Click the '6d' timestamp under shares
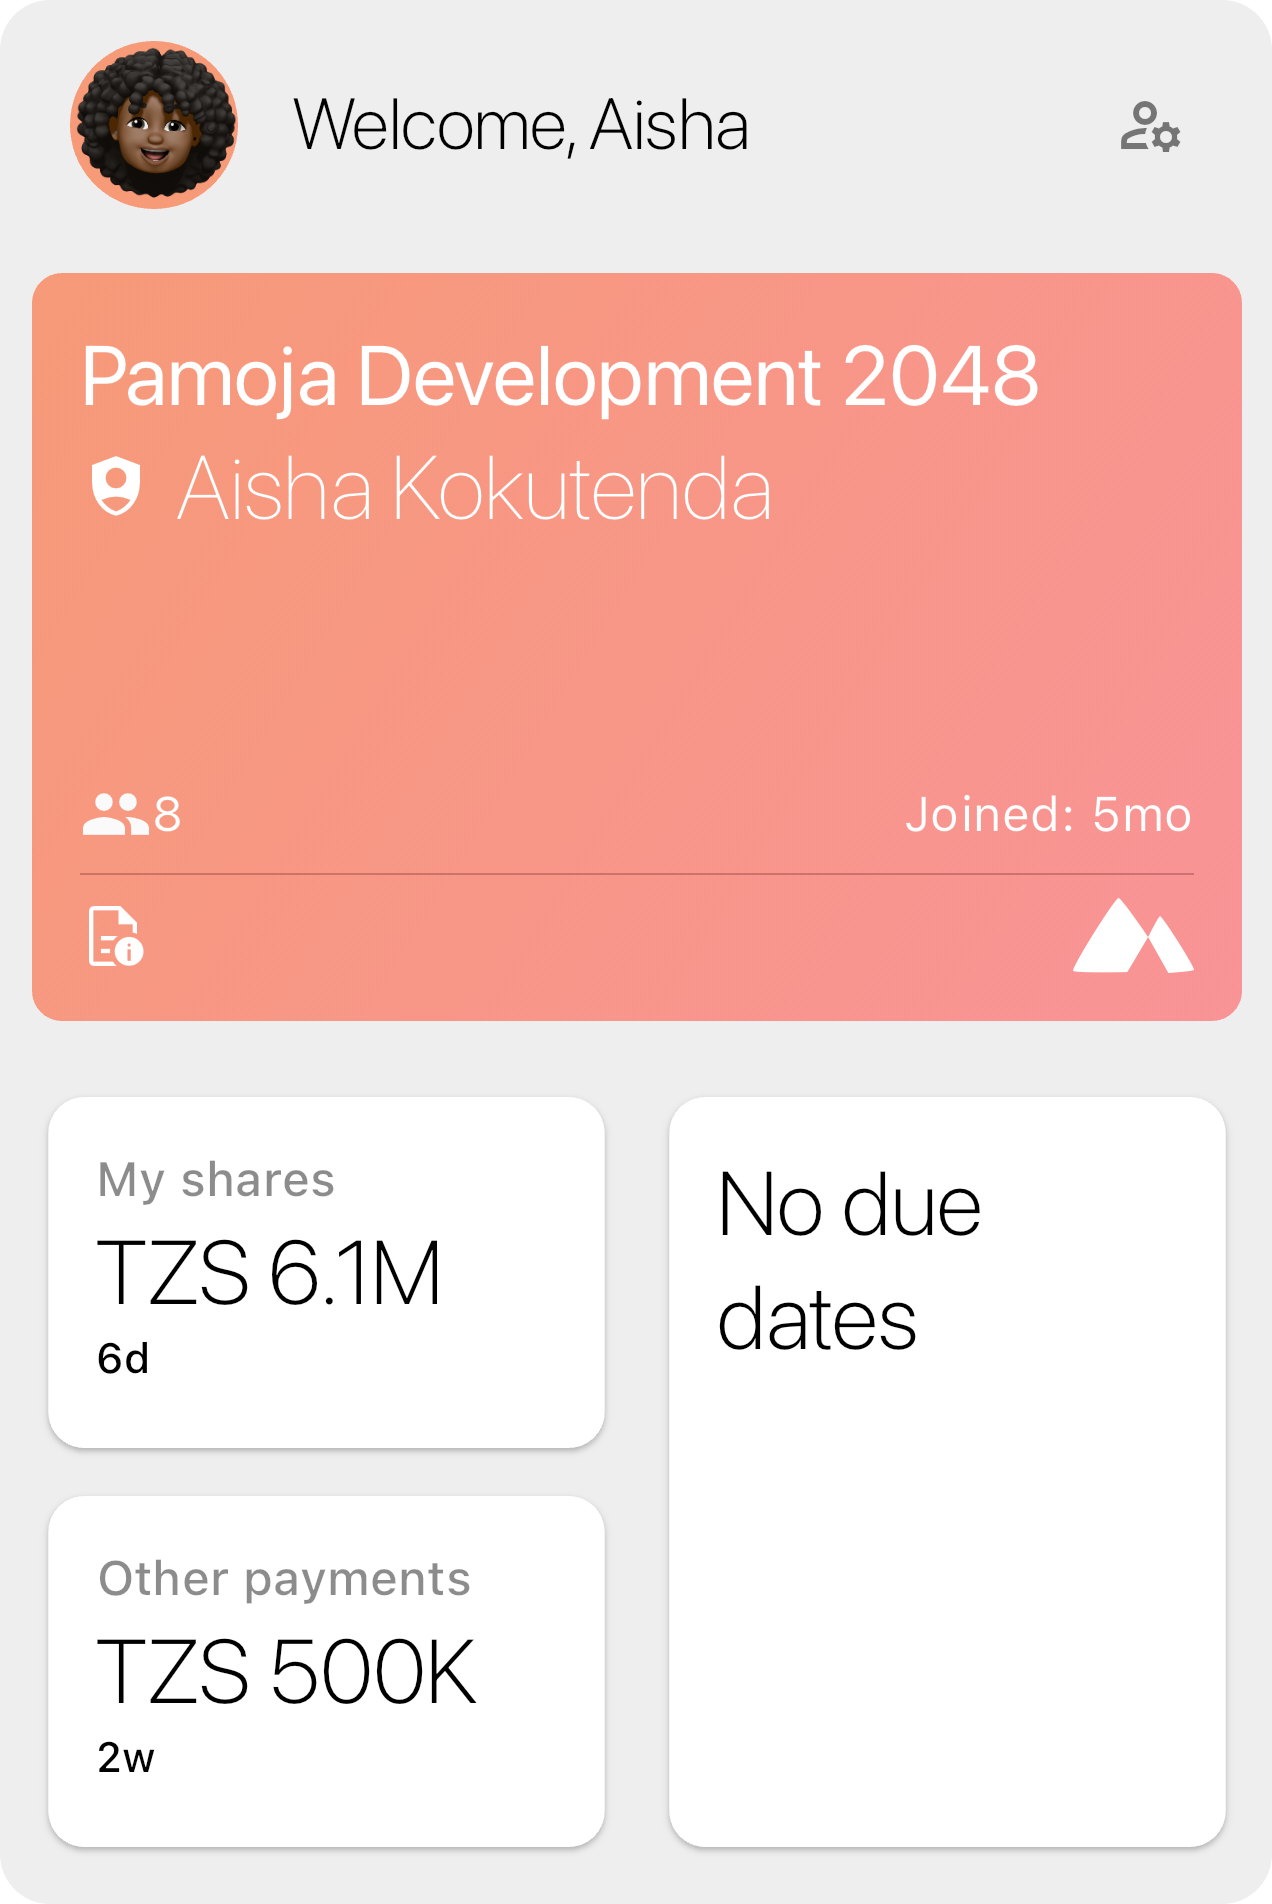 coord(123,1359)
